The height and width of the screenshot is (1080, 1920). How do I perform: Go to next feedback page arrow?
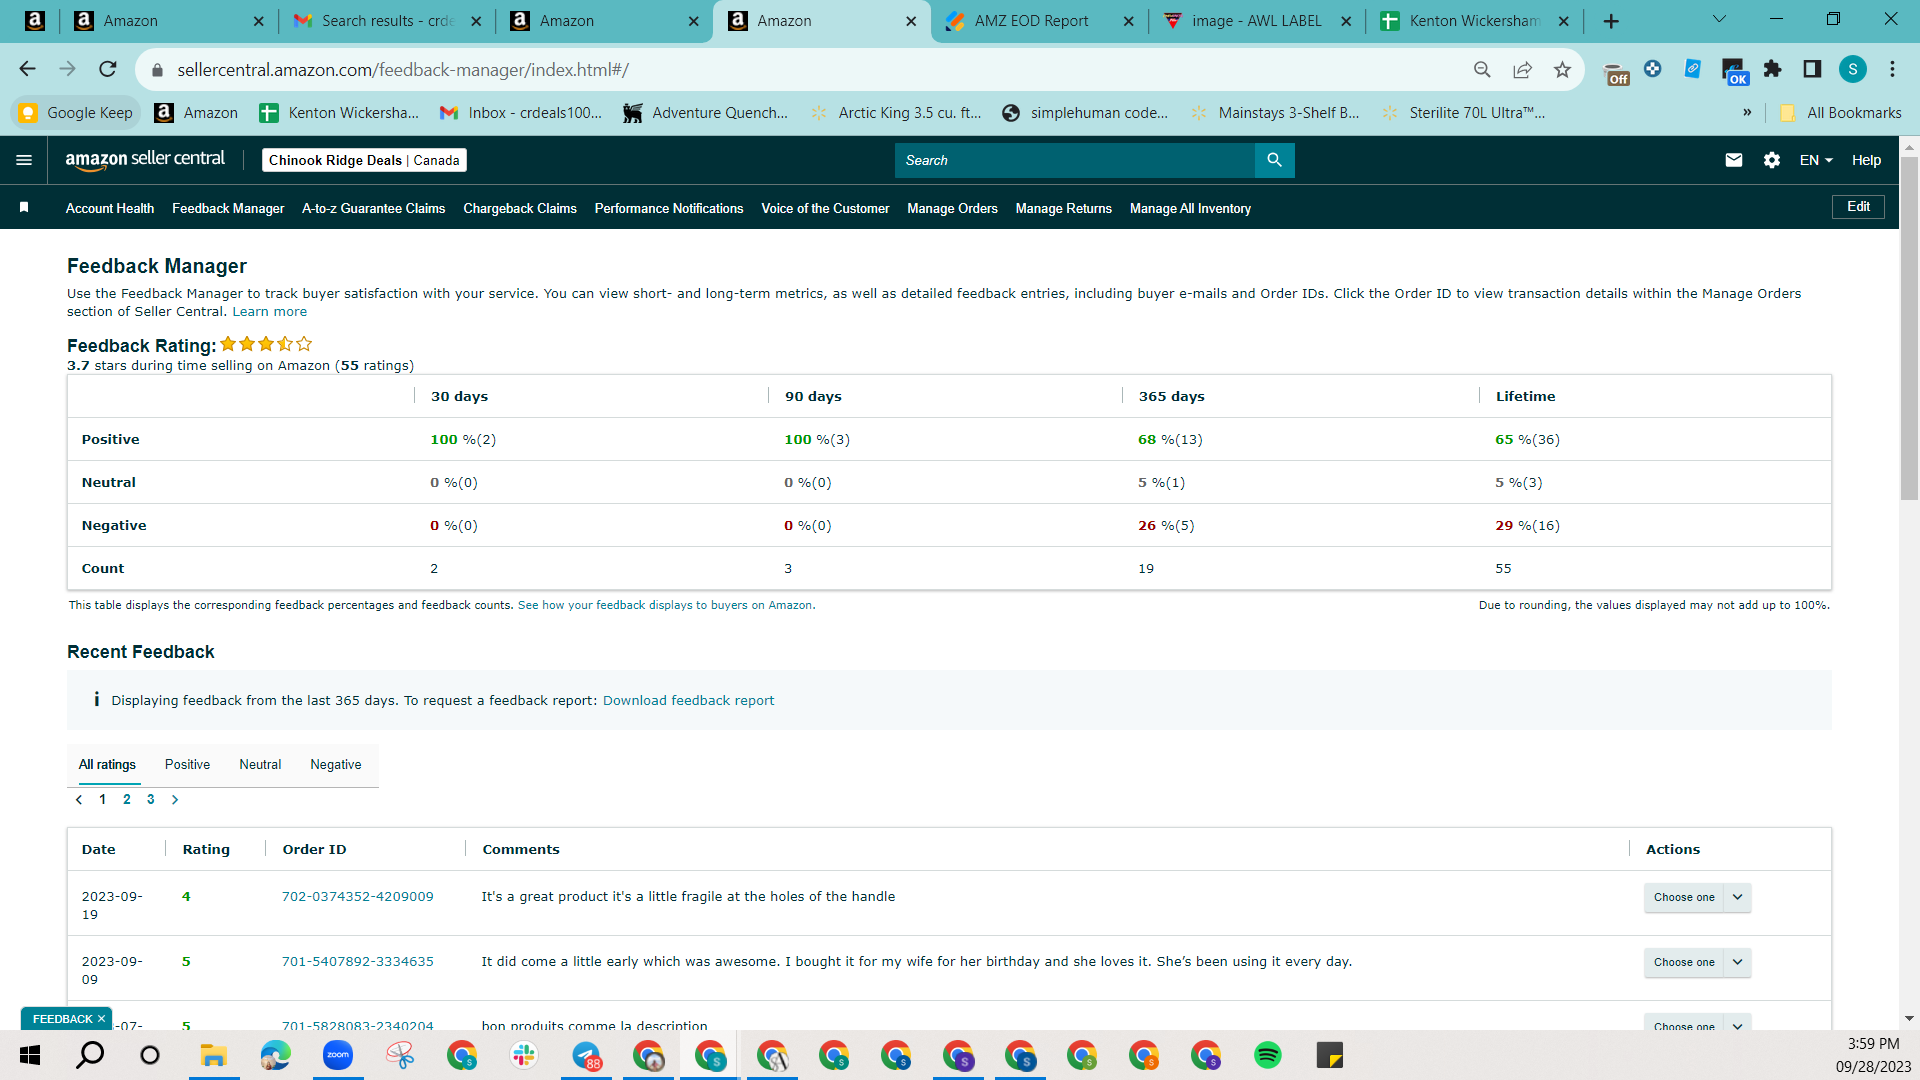pyautogui.click(x=175, y=799)
